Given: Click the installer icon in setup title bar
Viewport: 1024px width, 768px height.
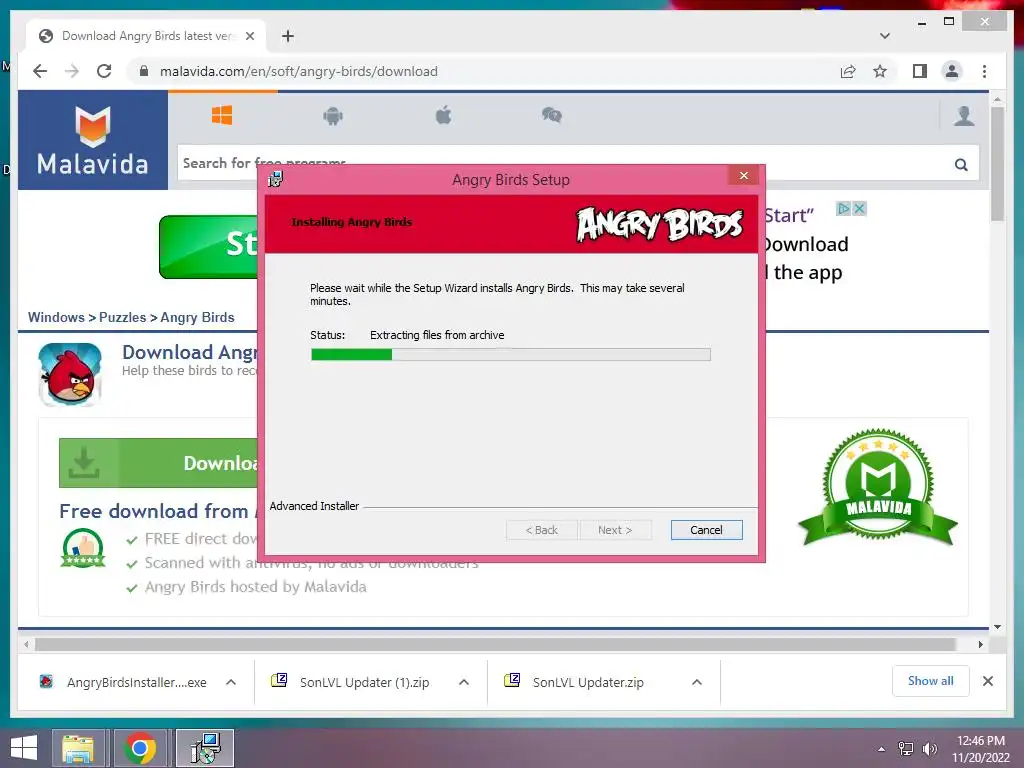Looking at the screenshot, I should coord(275,179).
